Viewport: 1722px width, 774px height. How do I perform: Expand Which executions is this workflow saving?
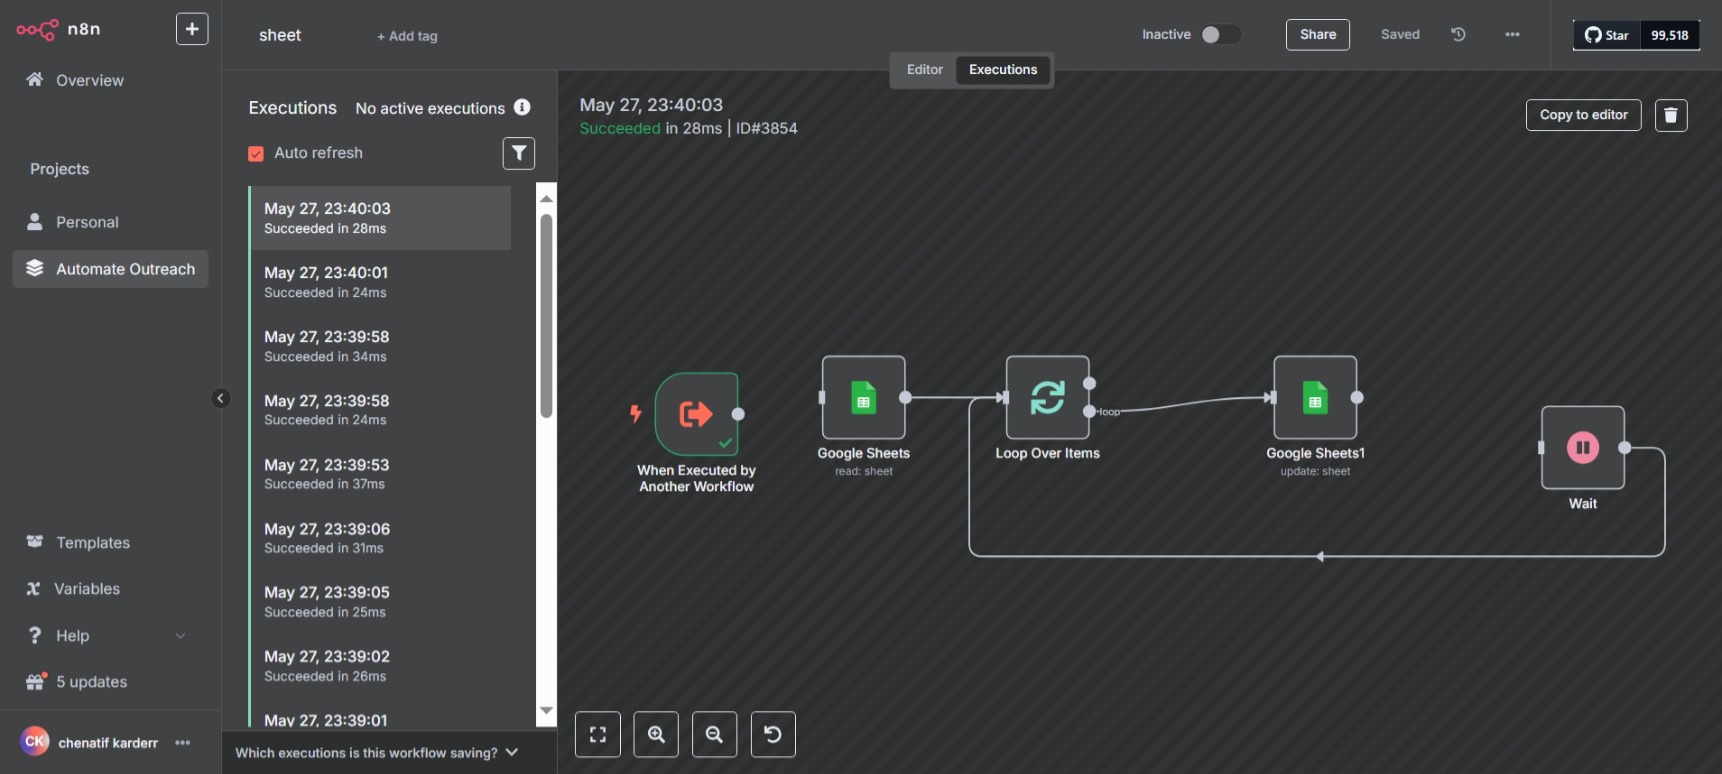[377, 752]
